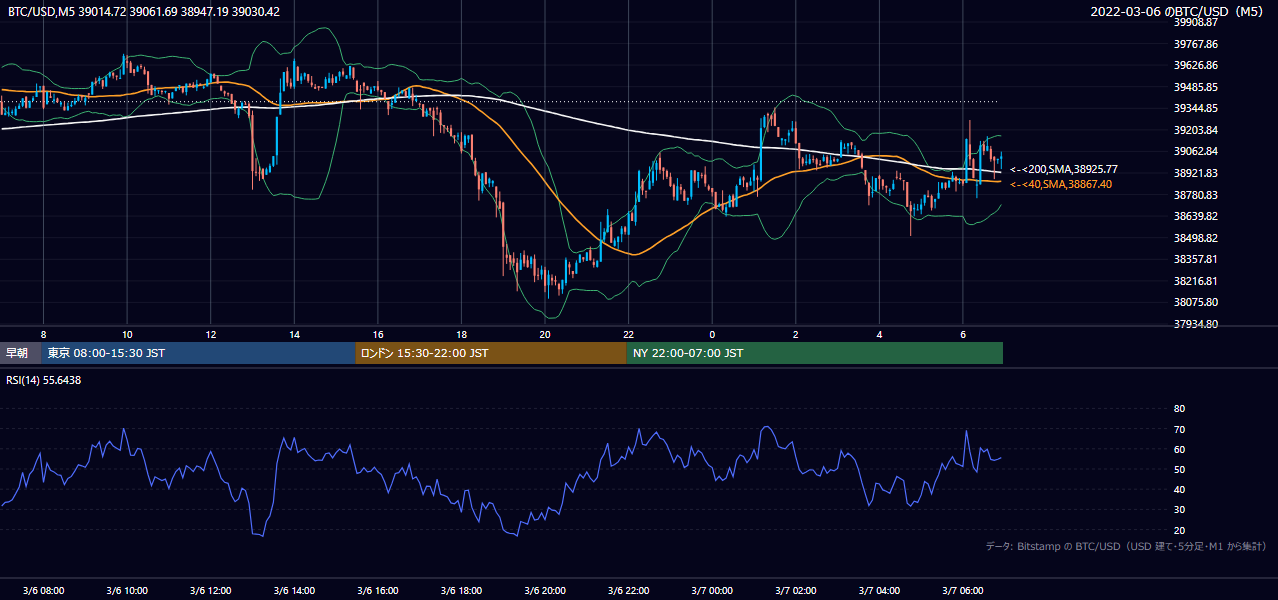Image resolution: width=1278 pixels, height=600 pixels.
Task: Click the date label 3/7 00:00
Action: coord(712,591)
